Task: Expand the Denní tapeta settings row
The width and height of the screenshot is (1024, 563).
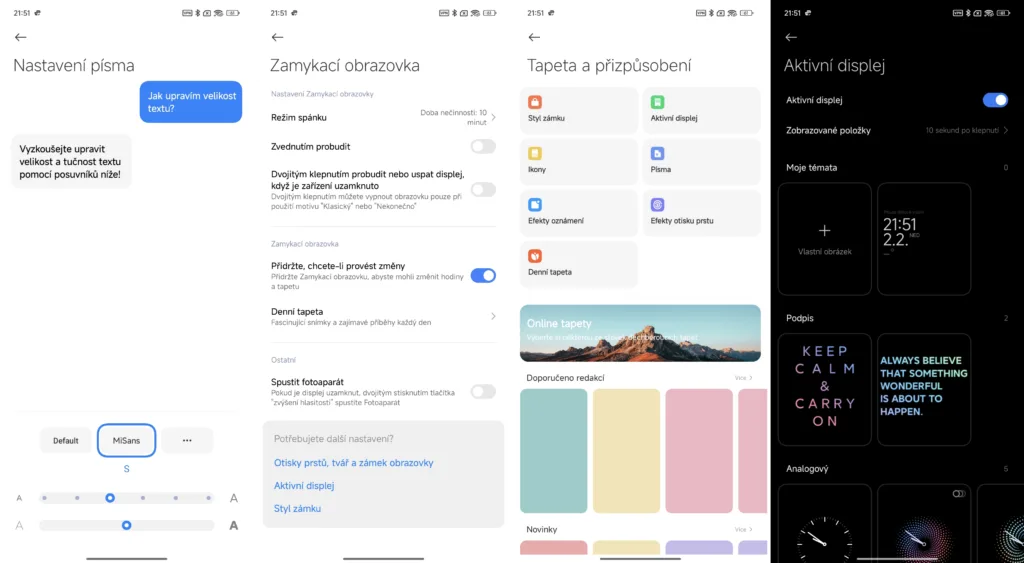Action: pos(384,316)
